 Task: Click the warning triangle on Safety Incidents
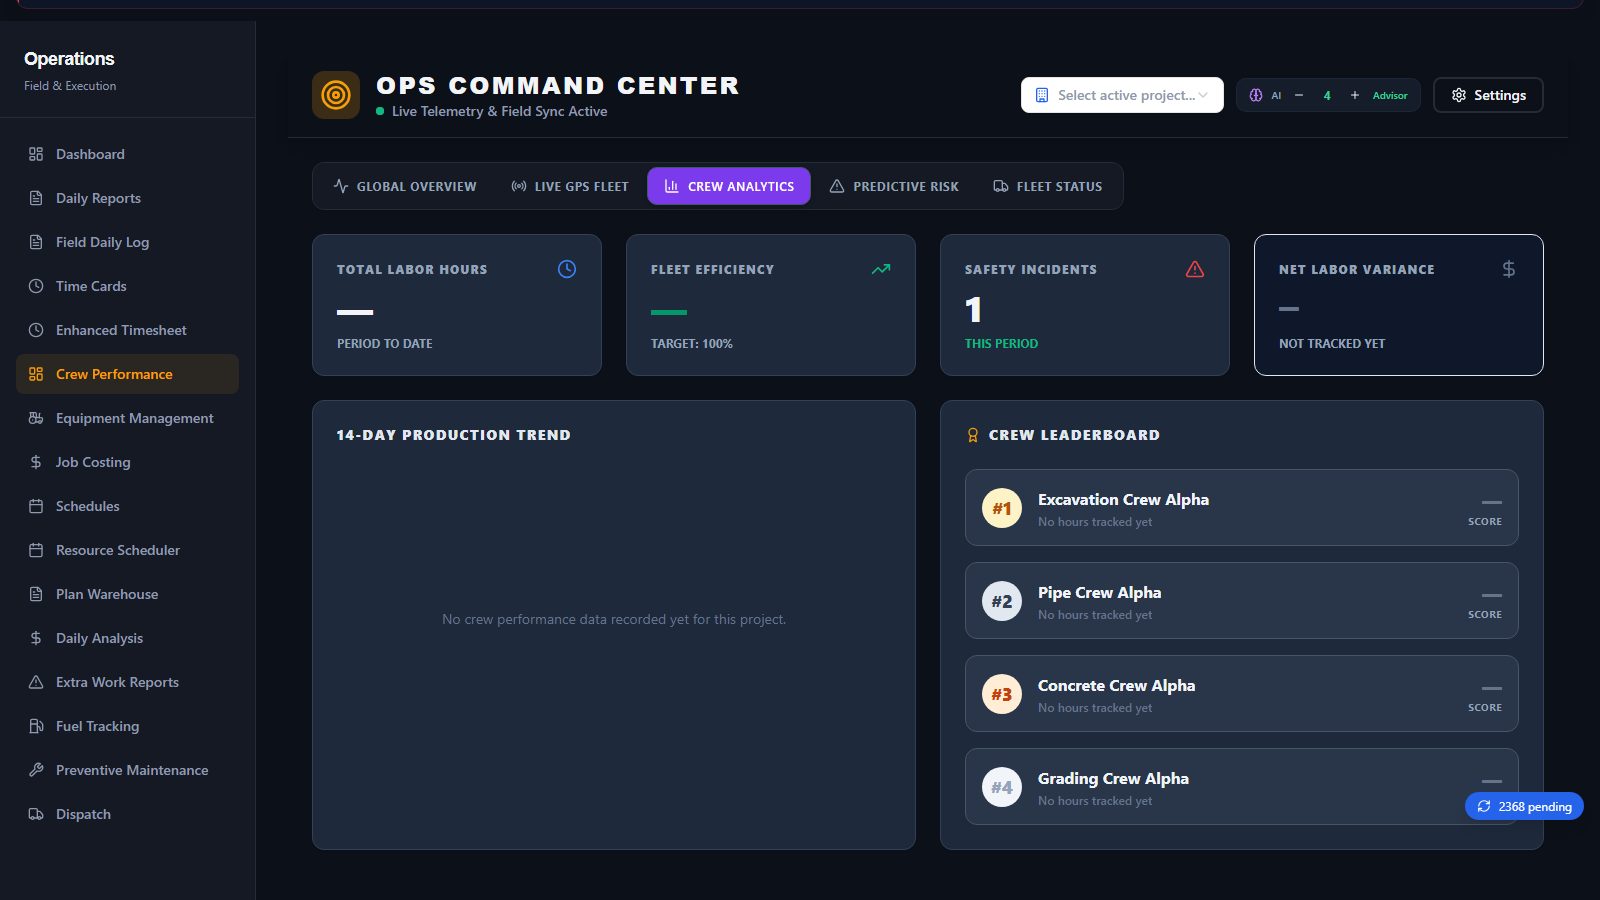[x=1195, y=269]
